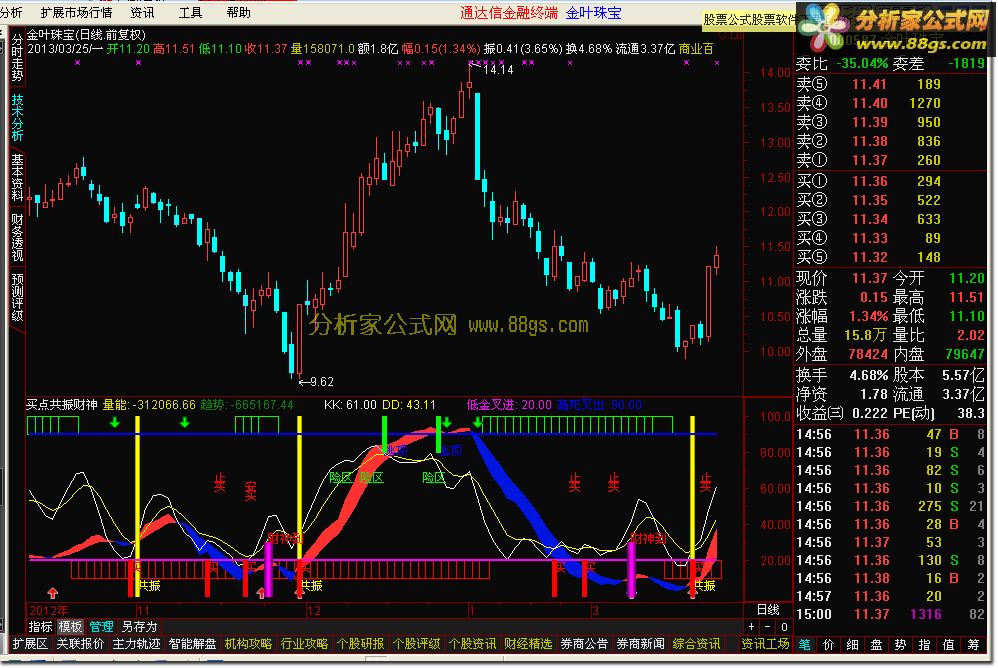The width and height of the screenshot is (998, 668).
Task: Open the 关联报价 tab
Action: (80, 644)
